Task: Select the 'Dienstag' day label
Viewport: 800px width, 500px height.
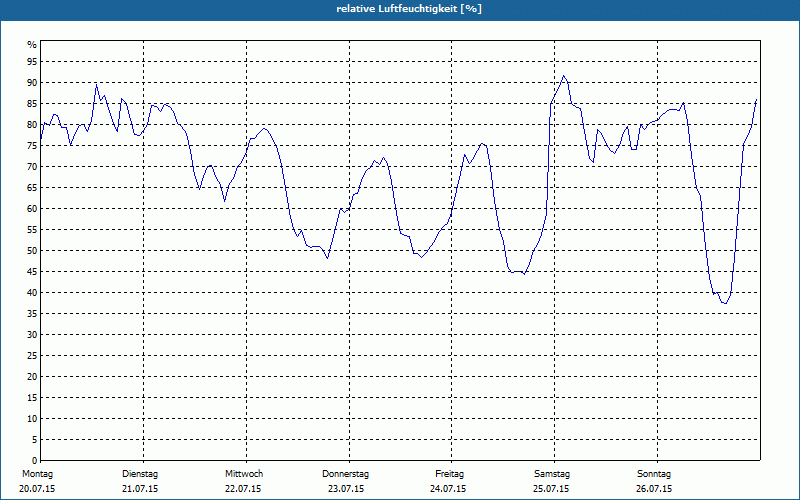Action: click(140, 474)
